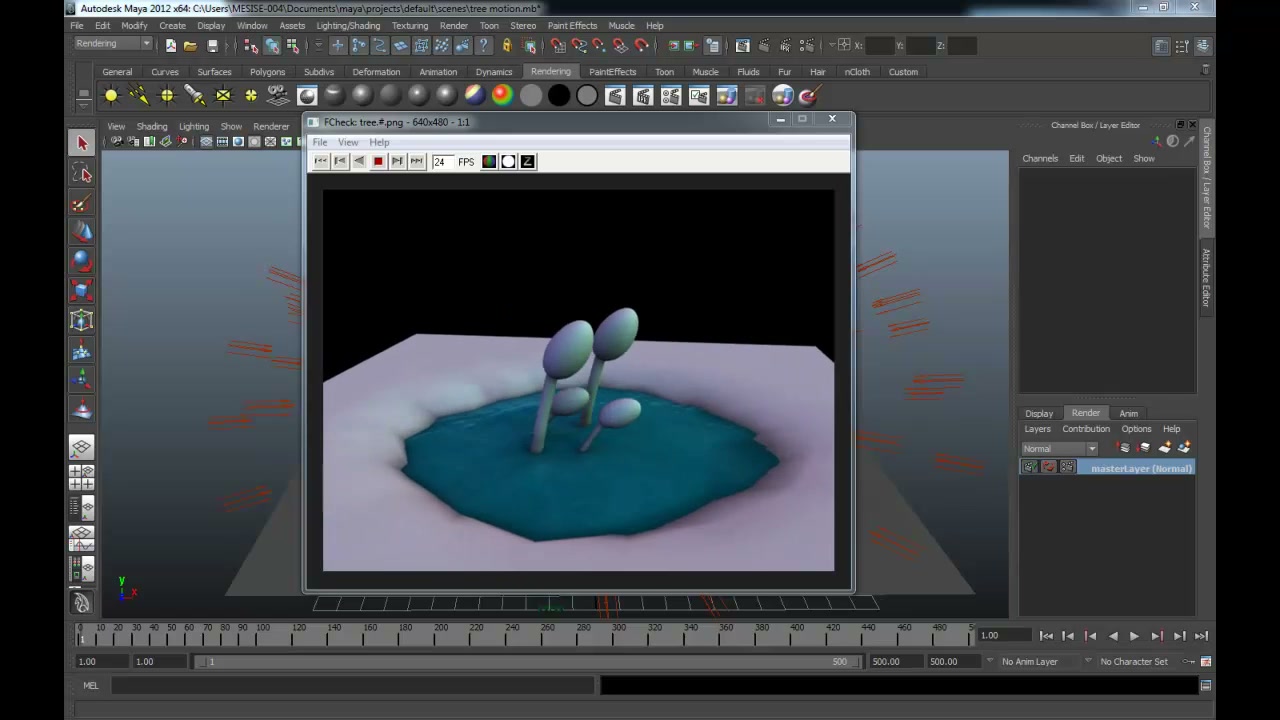This screenshot has width=1280, height=720.
Task: Click the range slider bar handle
Action: [528, 661]
